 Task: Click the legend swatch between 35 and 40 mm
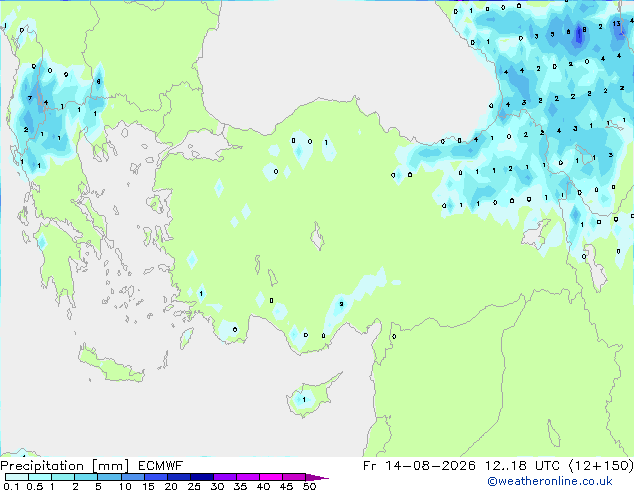click(x=248, y=477)
